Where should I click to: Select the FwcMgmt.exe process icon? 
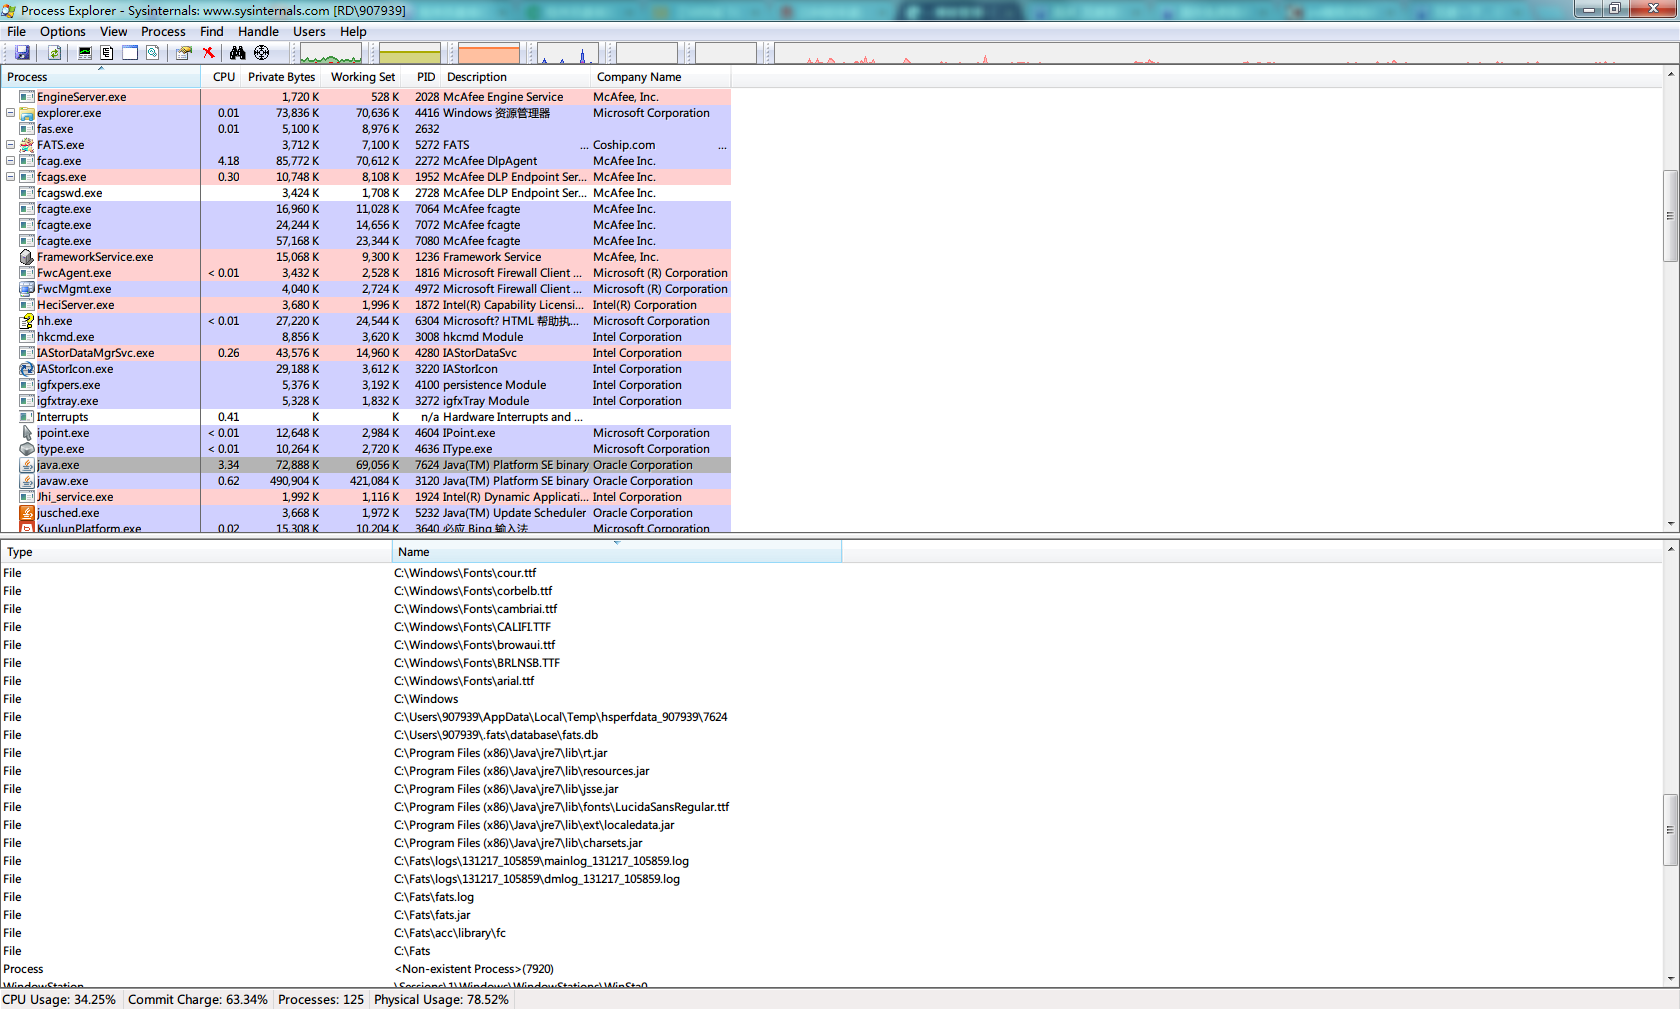[27, 289]
